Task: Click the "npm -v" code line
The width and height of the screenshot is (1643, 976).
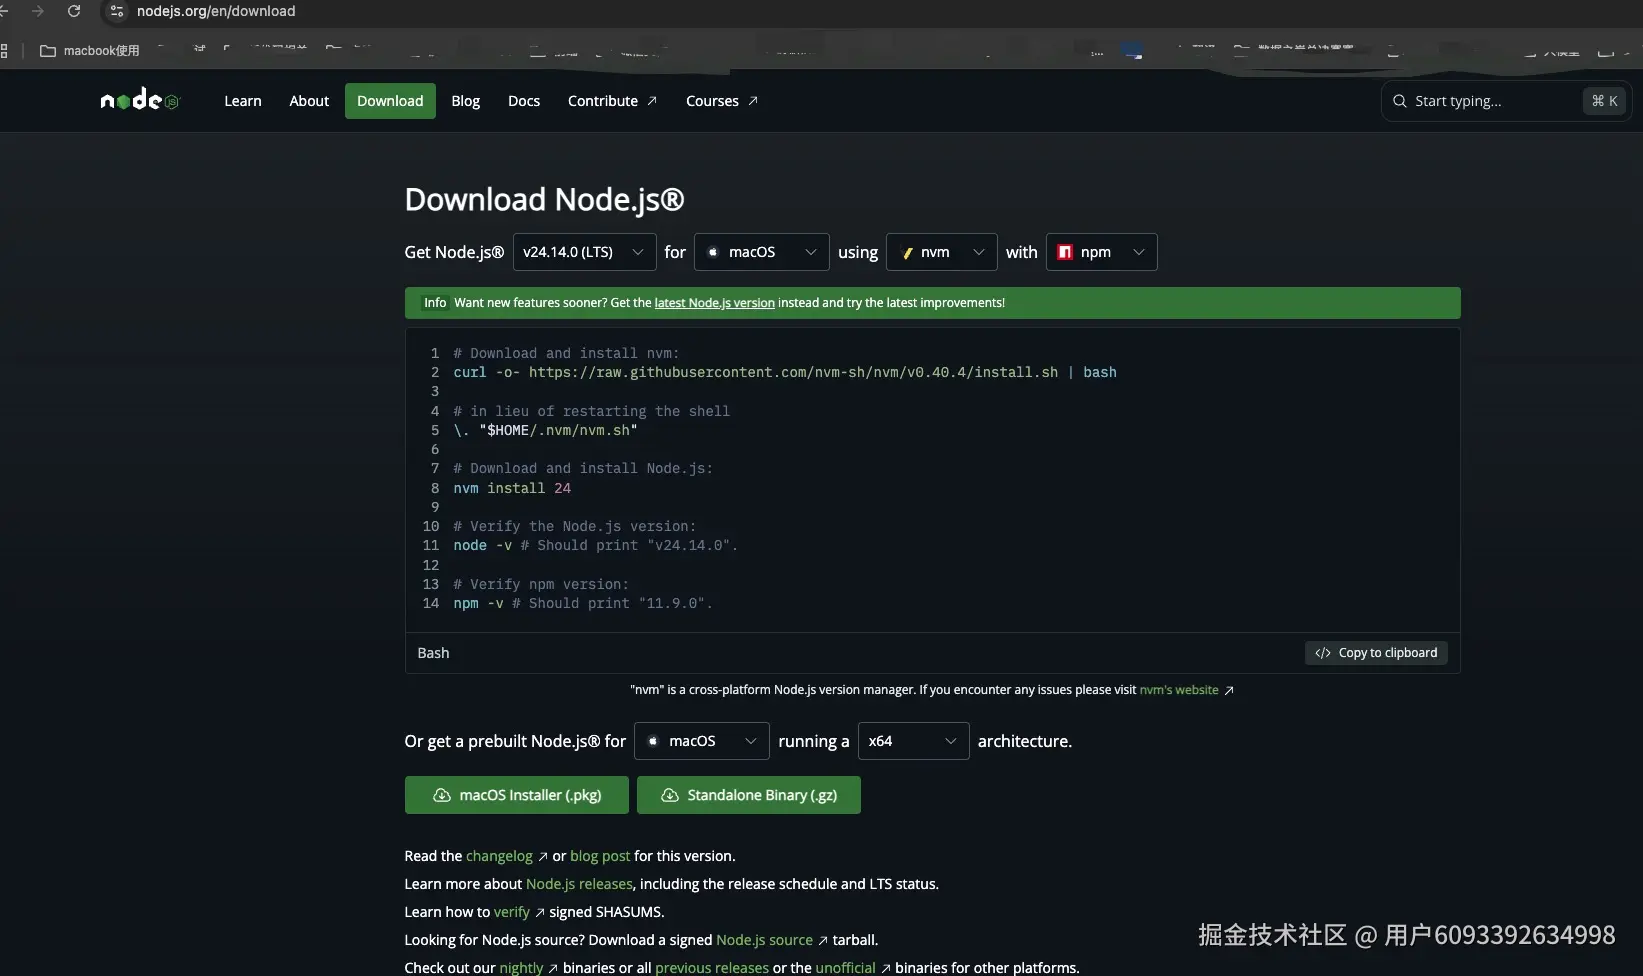Action: tap(583, 604)
